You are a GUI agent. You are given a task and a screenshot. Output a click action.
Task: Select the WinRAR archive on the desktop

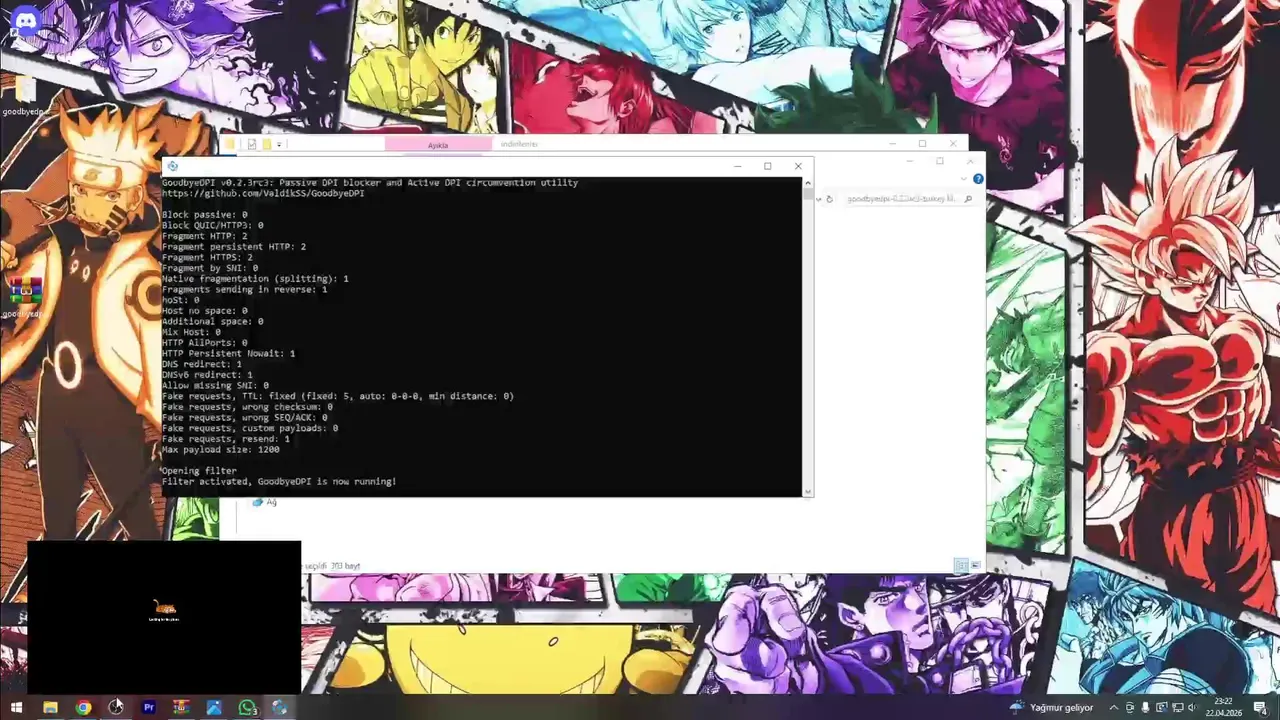pos(24,297)
